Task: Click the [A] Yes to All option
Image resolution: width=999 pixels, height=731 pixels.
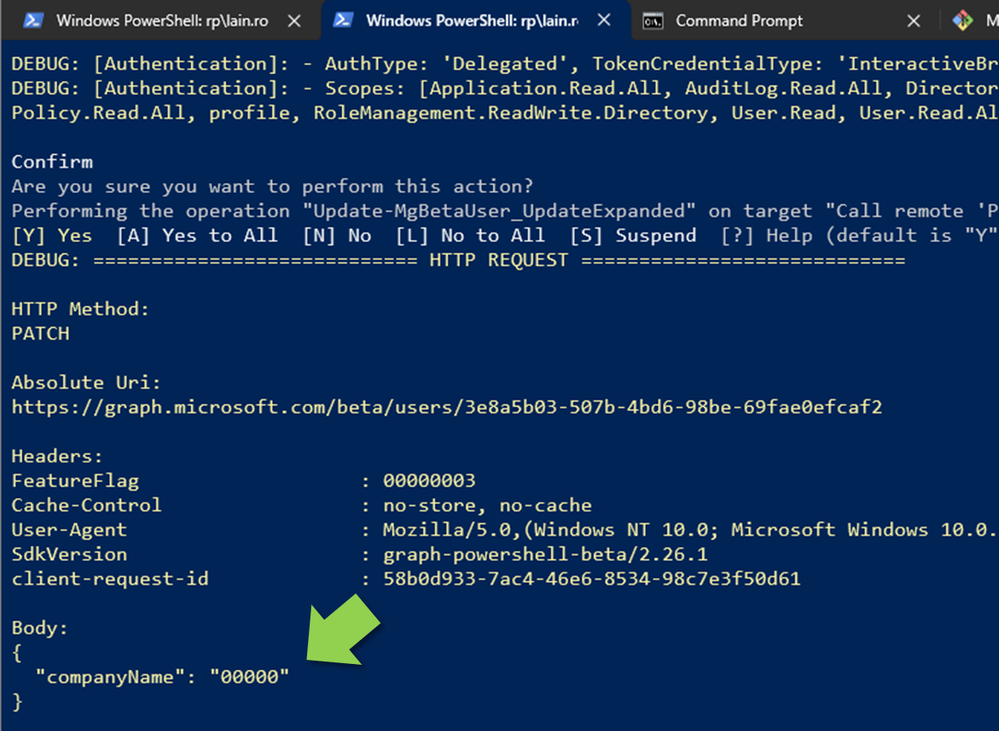Action: [197, 235]
